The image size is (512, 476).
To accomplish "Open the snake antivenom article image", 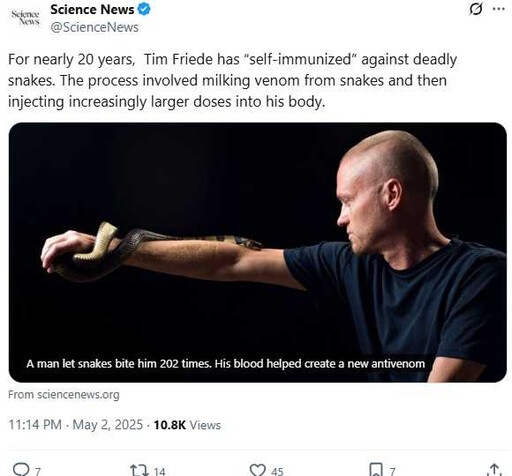I will click(257, 252).
